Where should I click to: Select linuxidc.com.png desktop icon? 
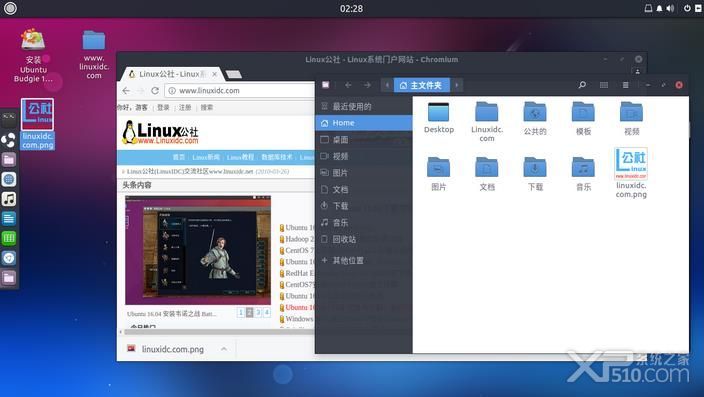pos(38,124)
